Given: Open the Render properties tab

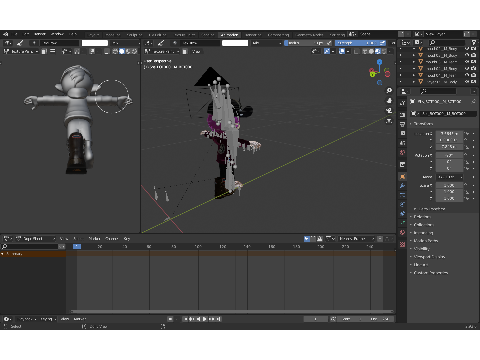Looking at the screenshot, I should click(x=403, y=114).
